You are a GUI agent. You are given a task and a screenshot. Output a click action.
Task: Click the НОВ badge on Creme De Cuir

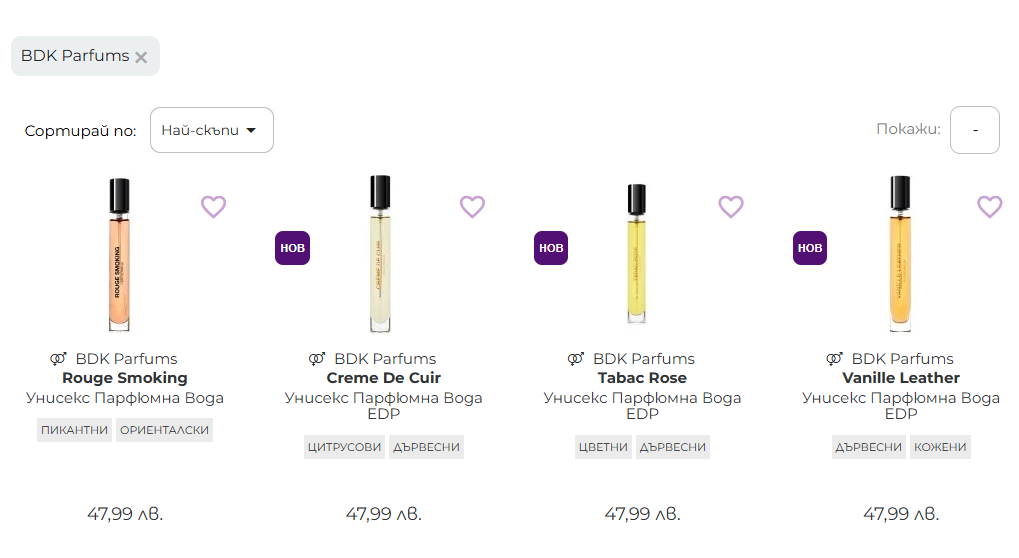click(x=292, y=248)
